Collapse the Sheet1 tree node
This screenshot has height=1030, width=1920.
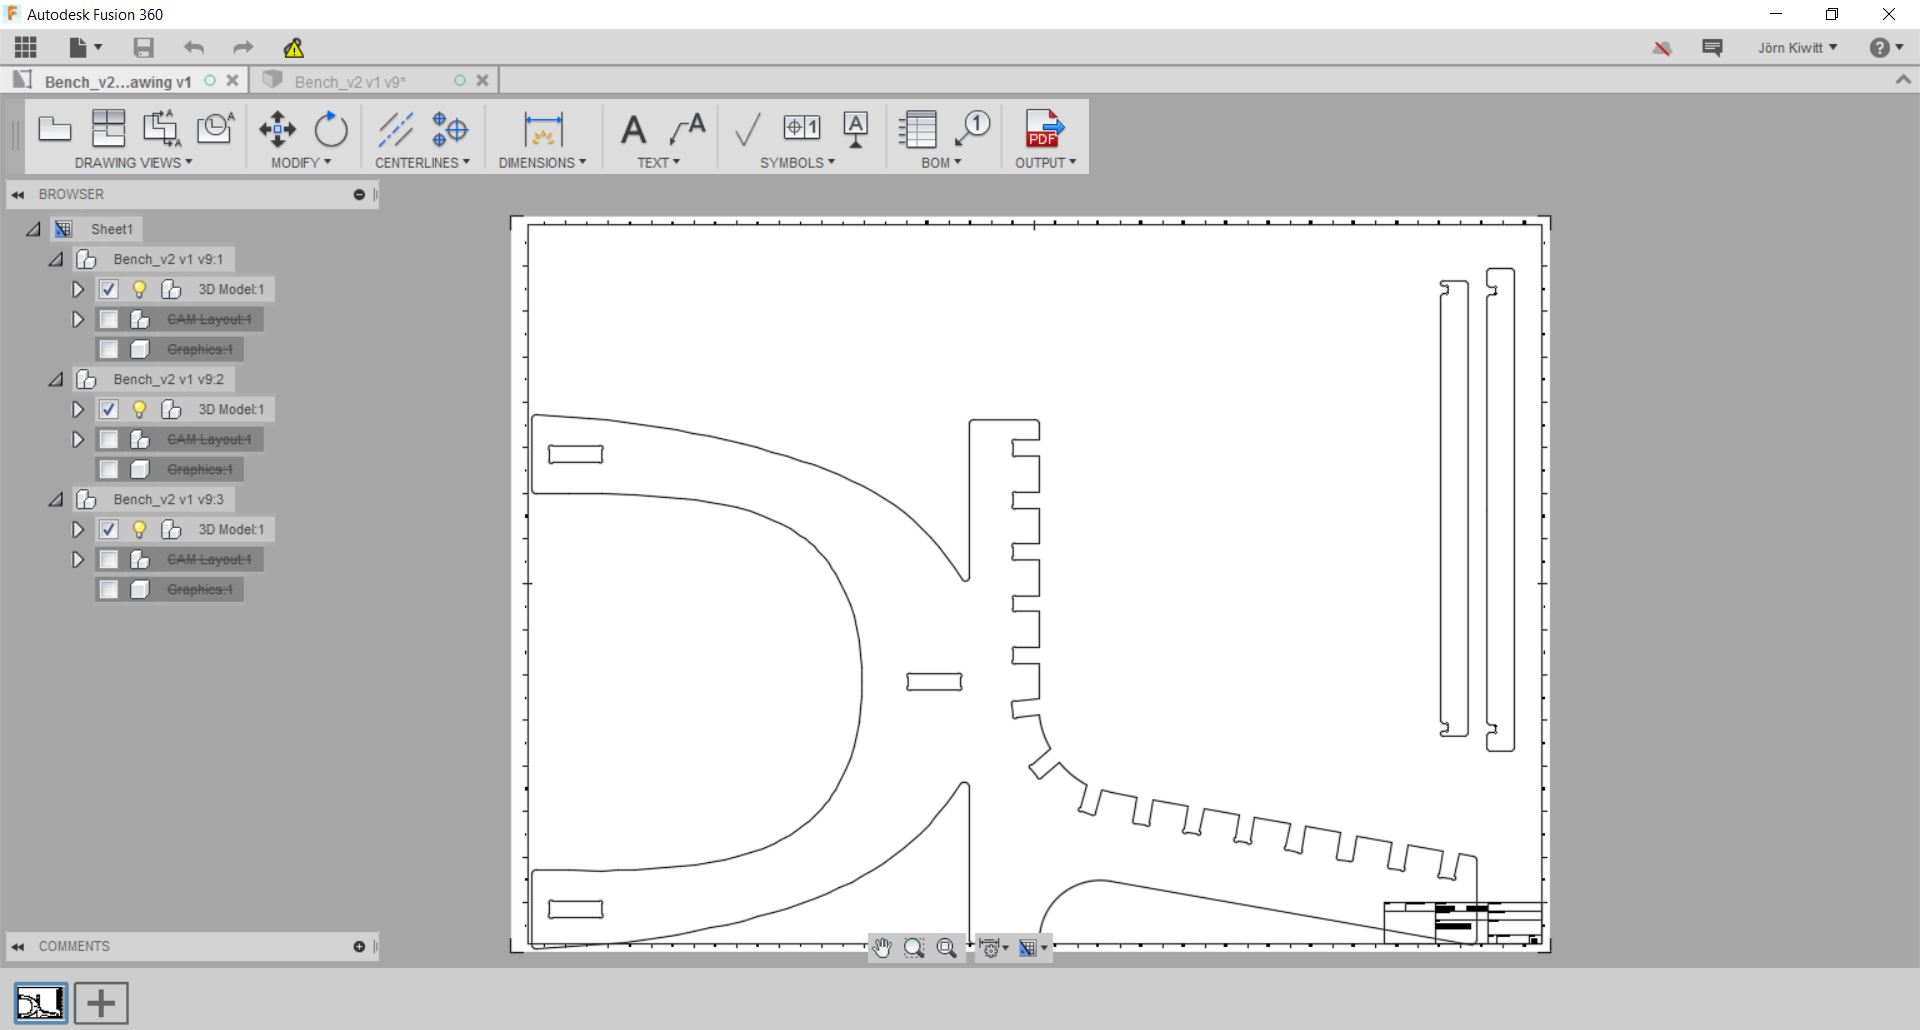[x=33, y=229]
